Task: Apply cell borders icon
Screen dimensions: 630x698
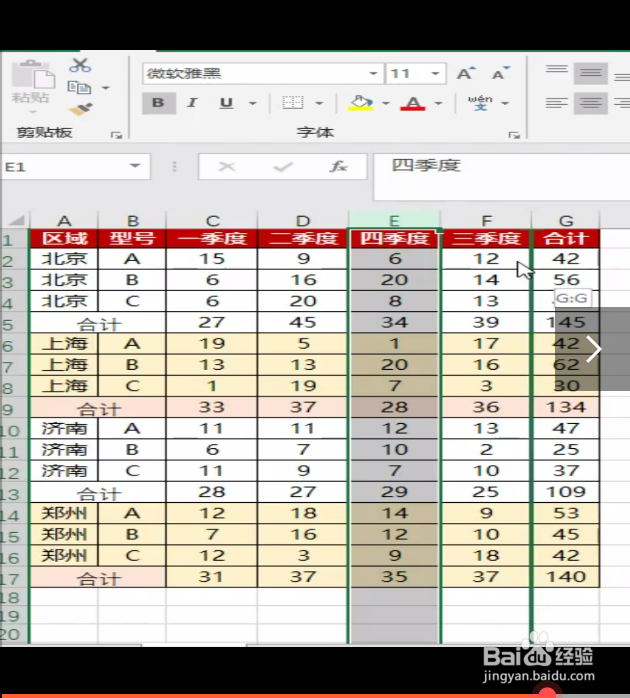Action: (x=293, y=103)
